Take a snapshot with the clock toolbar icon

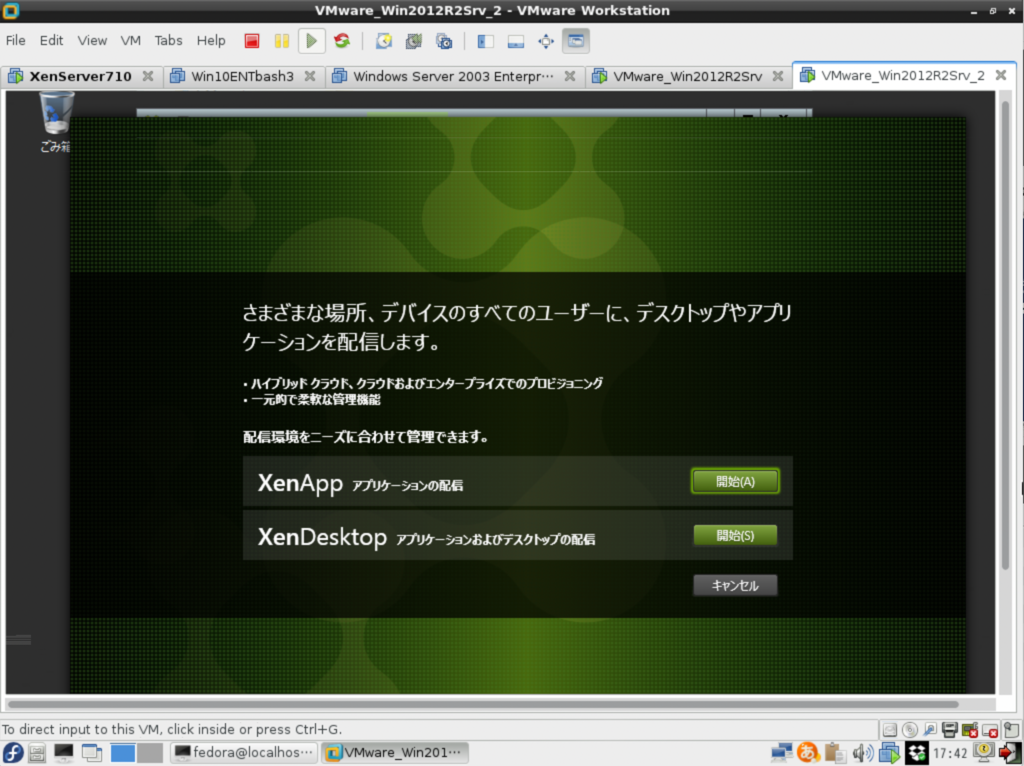coord(384,41)
